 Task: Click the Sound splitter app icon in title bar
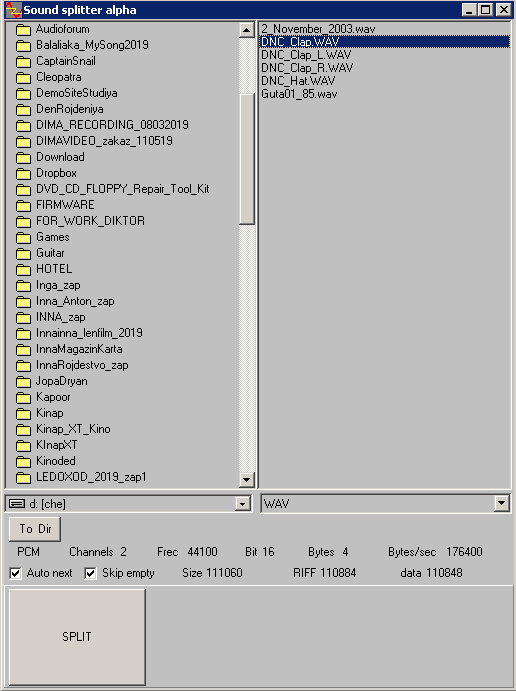point(14,10)
